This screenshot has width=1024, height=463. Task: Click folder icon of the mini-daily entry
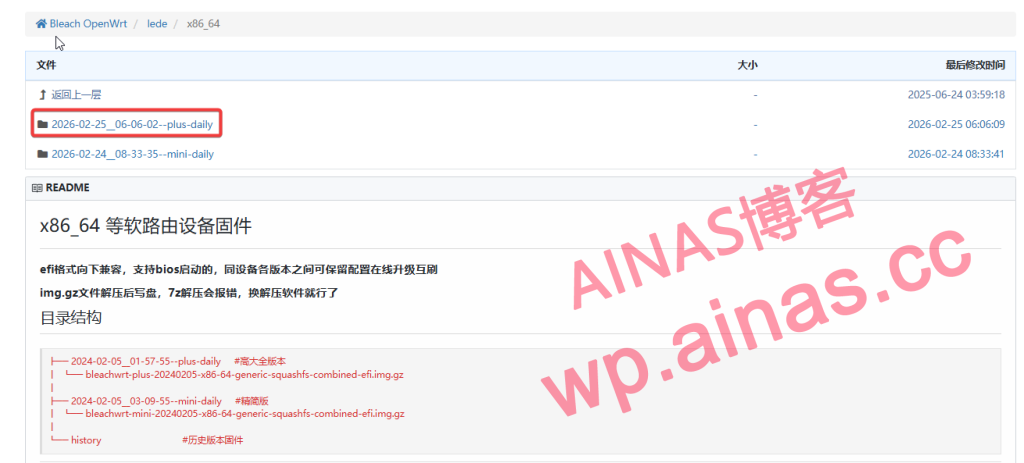pos(42,154)
